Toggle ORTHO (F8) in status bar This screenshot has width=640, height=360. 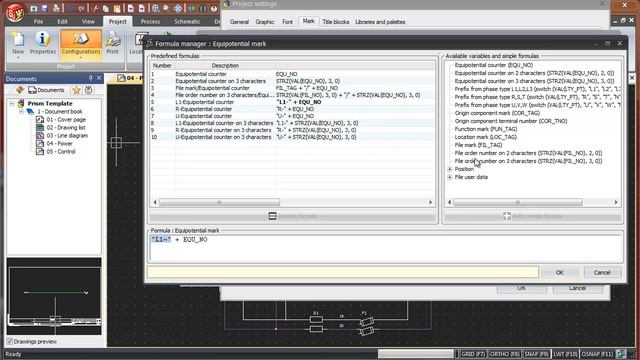pyautogui.click(x=504, y=354)
